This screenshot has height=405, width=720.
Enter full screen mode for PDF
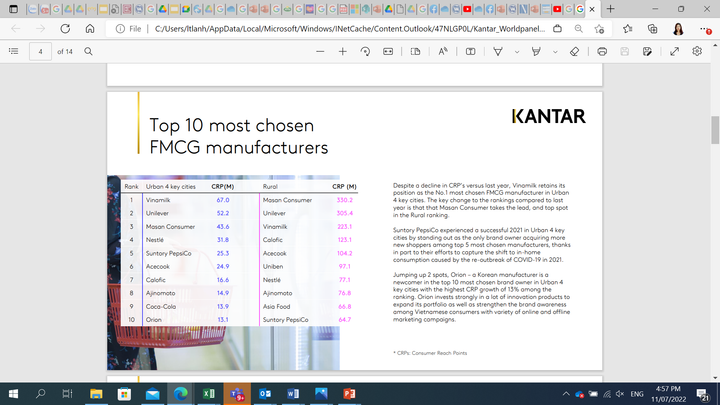pyautogui.click(x=674, y=51)
